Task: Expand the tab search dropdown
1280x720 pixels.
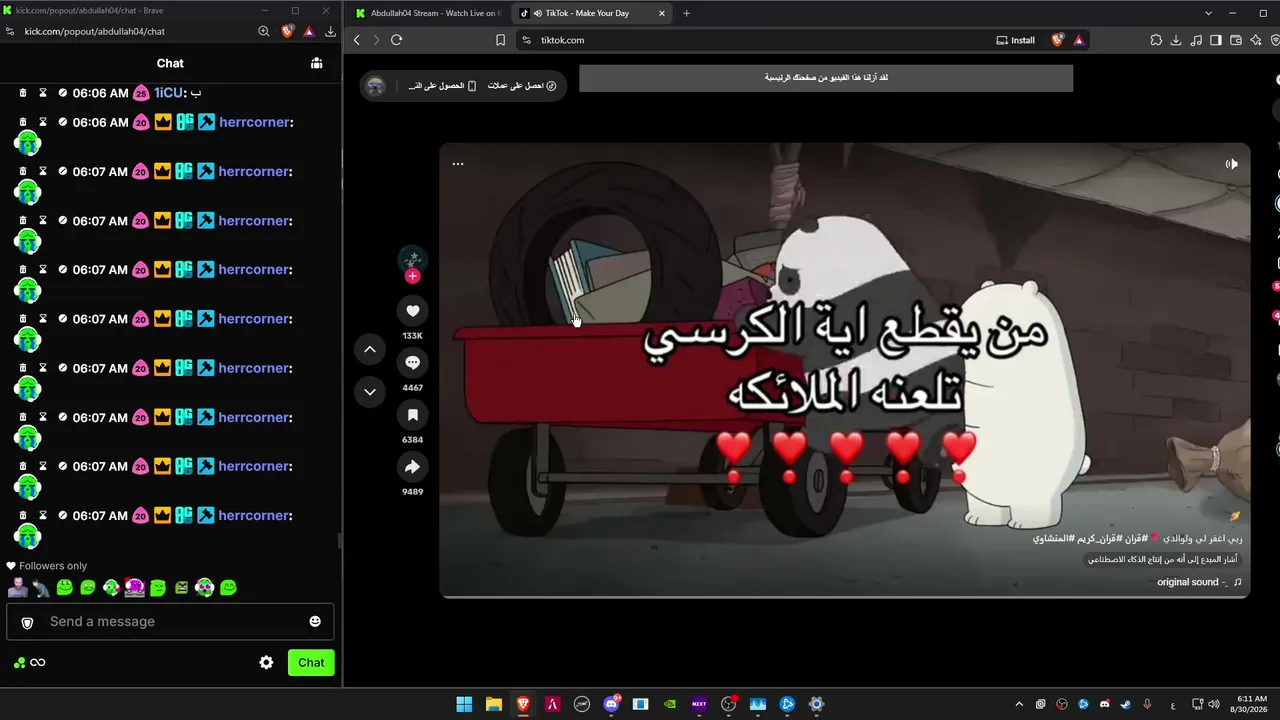Action: 1208,13
